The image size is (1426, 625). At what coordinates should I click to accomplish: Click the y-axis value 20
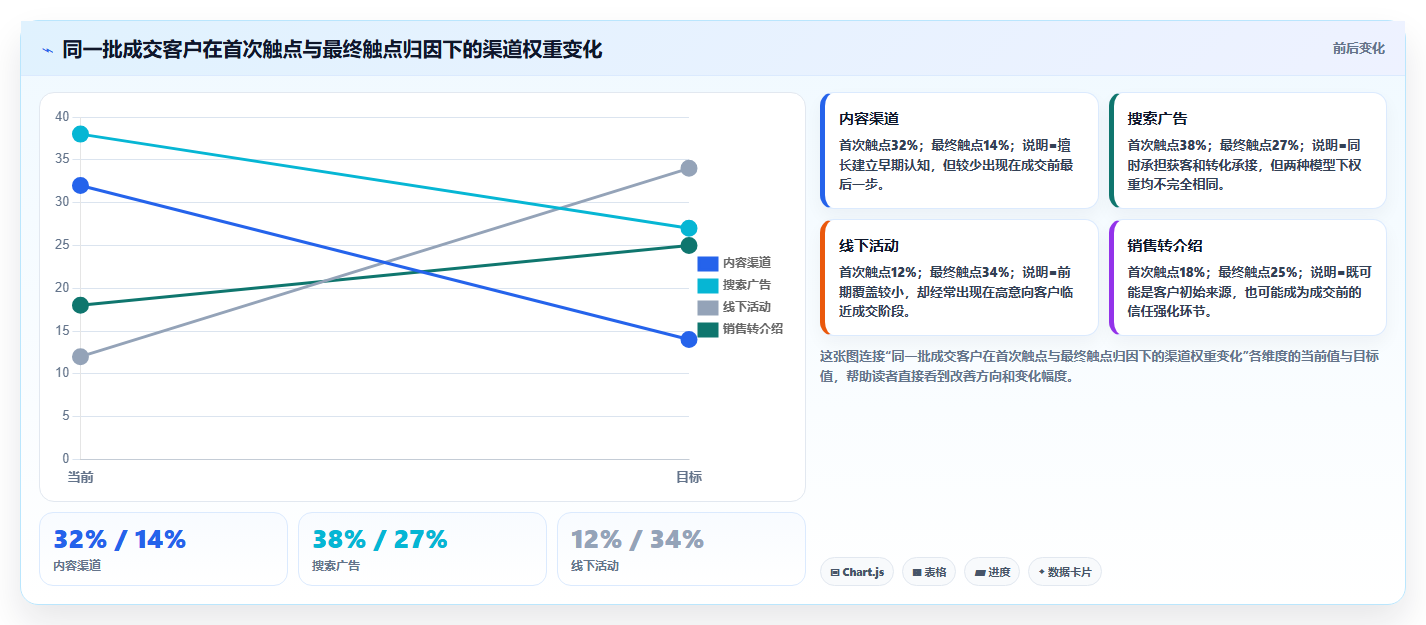click(62, 288)
